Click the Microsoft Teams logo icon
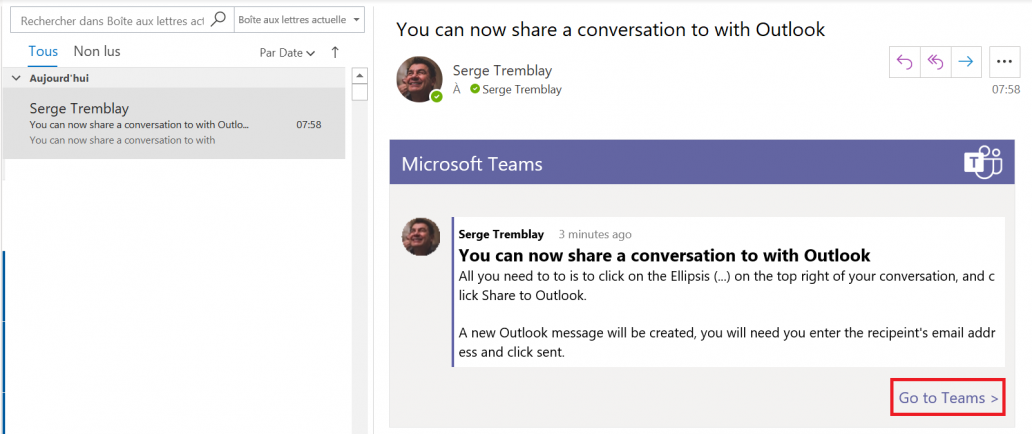 point(983,163)
